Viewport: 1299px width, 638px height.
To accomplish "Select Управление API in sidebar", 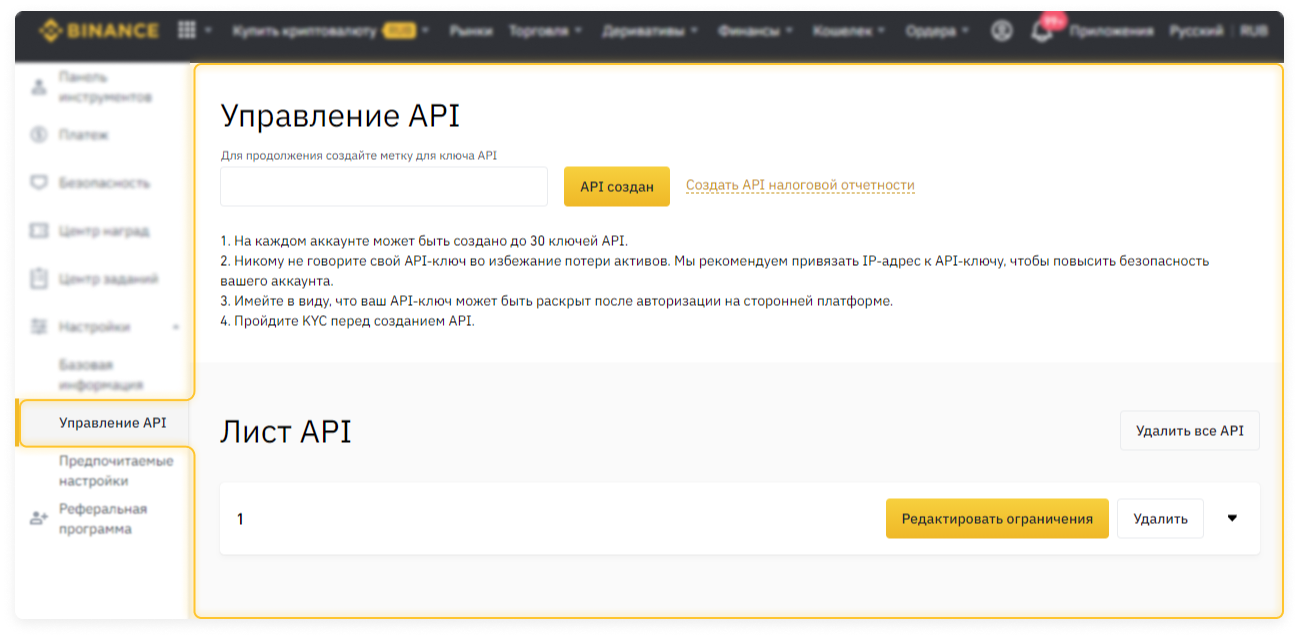I will (104, 423).
